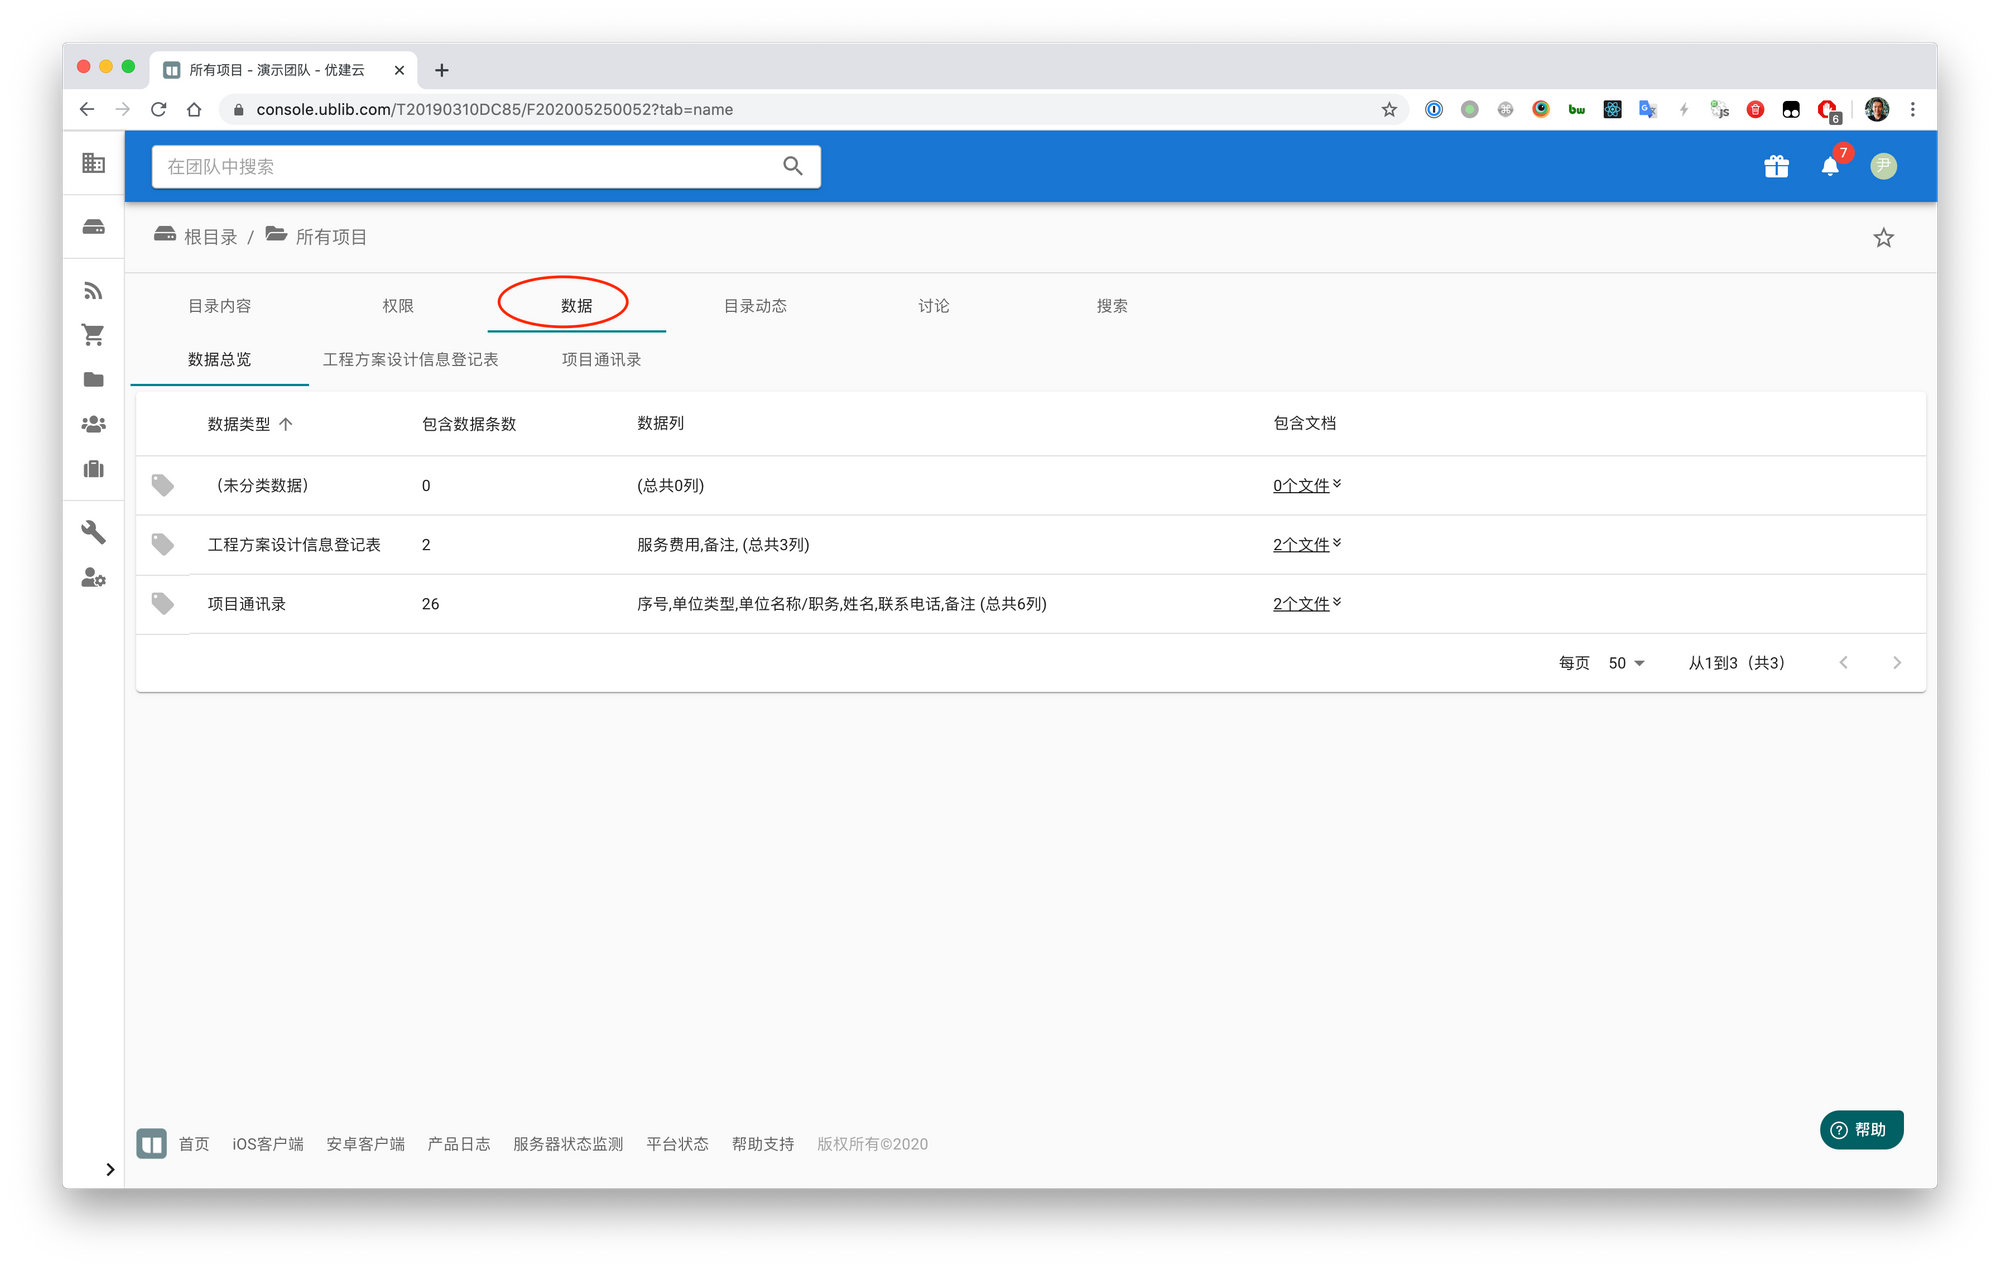Click the gift icon in header
The width and height of the screenshot is (2000, 1271).
coord(1776,167)
